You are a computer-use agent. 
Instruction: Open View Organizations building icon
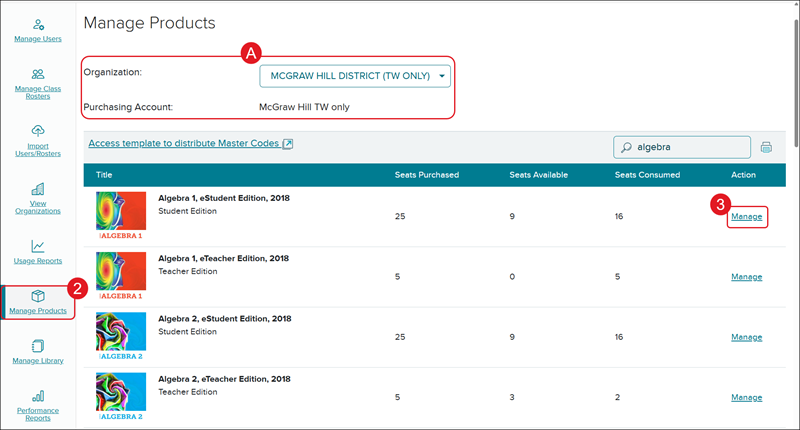pos(38,189)
